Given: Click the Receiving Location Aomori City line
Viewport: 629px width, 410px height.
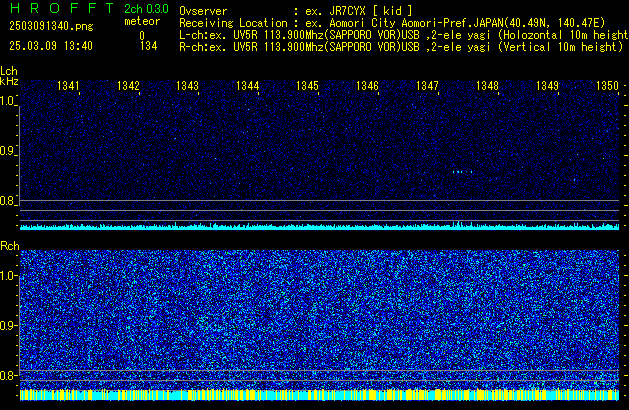Looking at the screenshot, I should click(x=392, y=23).
